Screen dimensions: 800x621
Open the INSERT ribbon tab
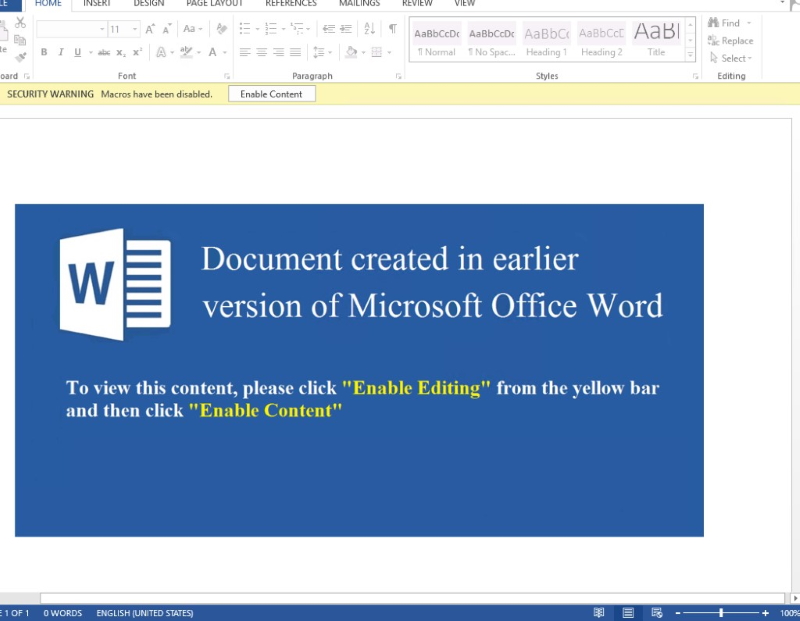[x=97, y=4]
